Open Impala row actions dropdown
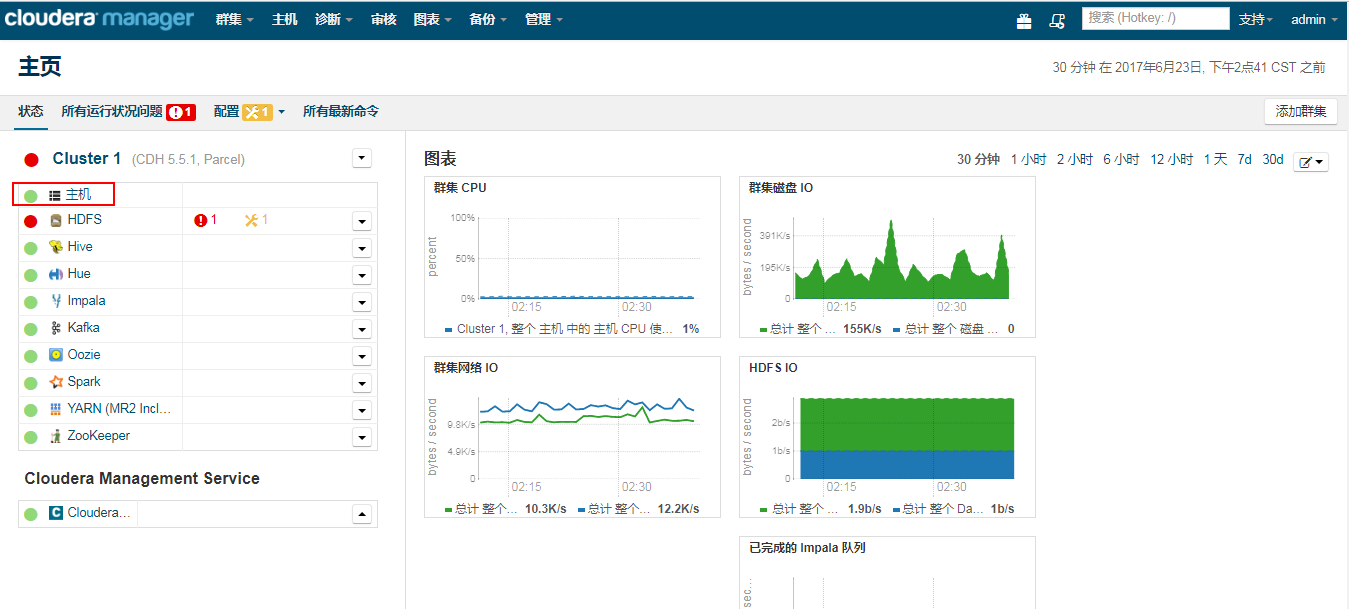 (x=362, y=302)
